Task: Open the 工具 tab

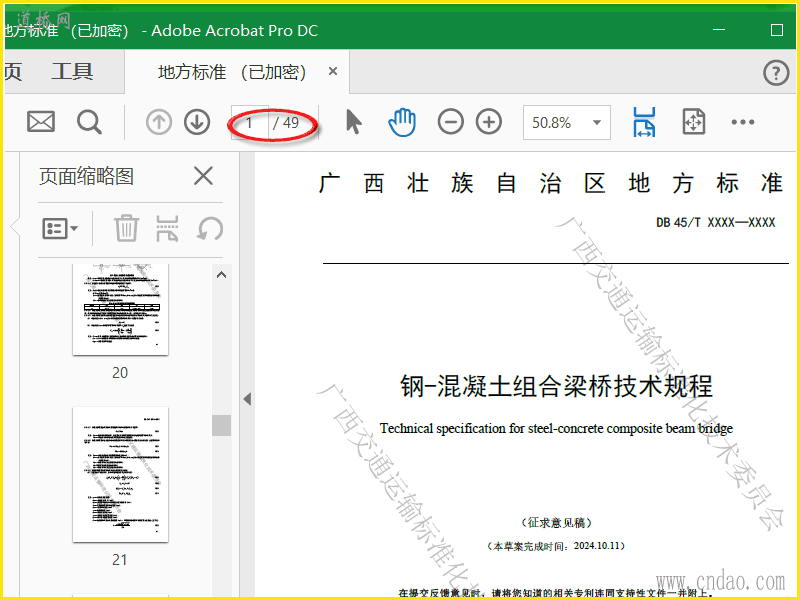Action: click(x=72, y=71)
